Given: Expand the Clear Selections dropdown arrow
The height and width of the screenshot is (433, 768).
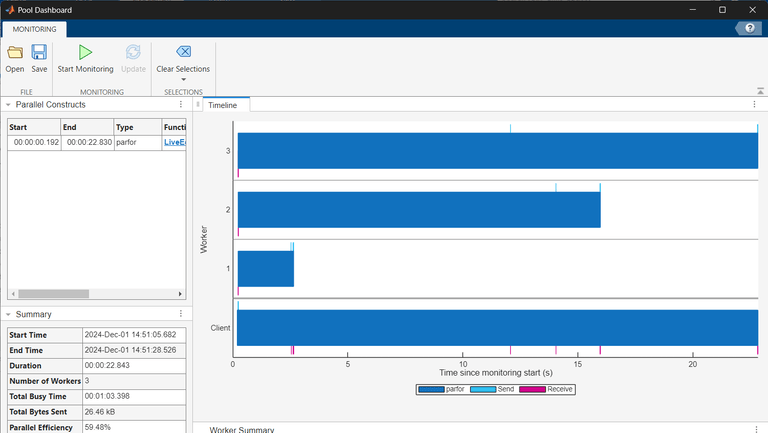Looking at the screenshot, I should pos(183,79).
